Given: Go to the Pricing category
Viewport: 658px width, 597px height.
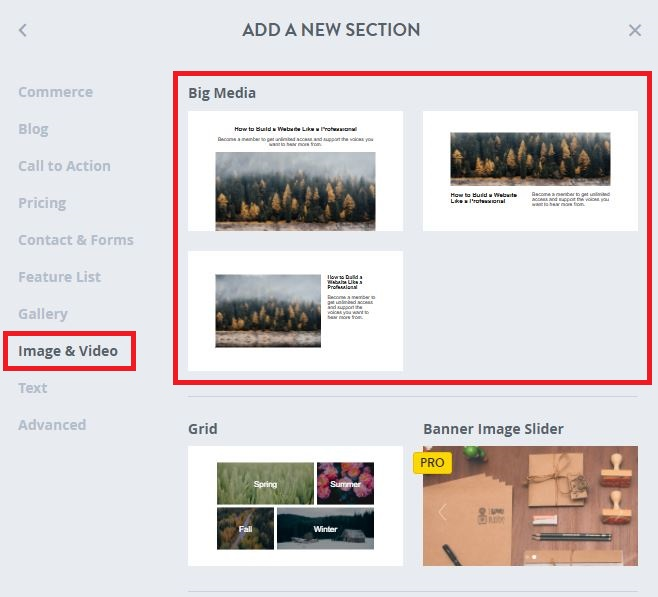Looking at the screenshot, I should [x=42, y=203].
